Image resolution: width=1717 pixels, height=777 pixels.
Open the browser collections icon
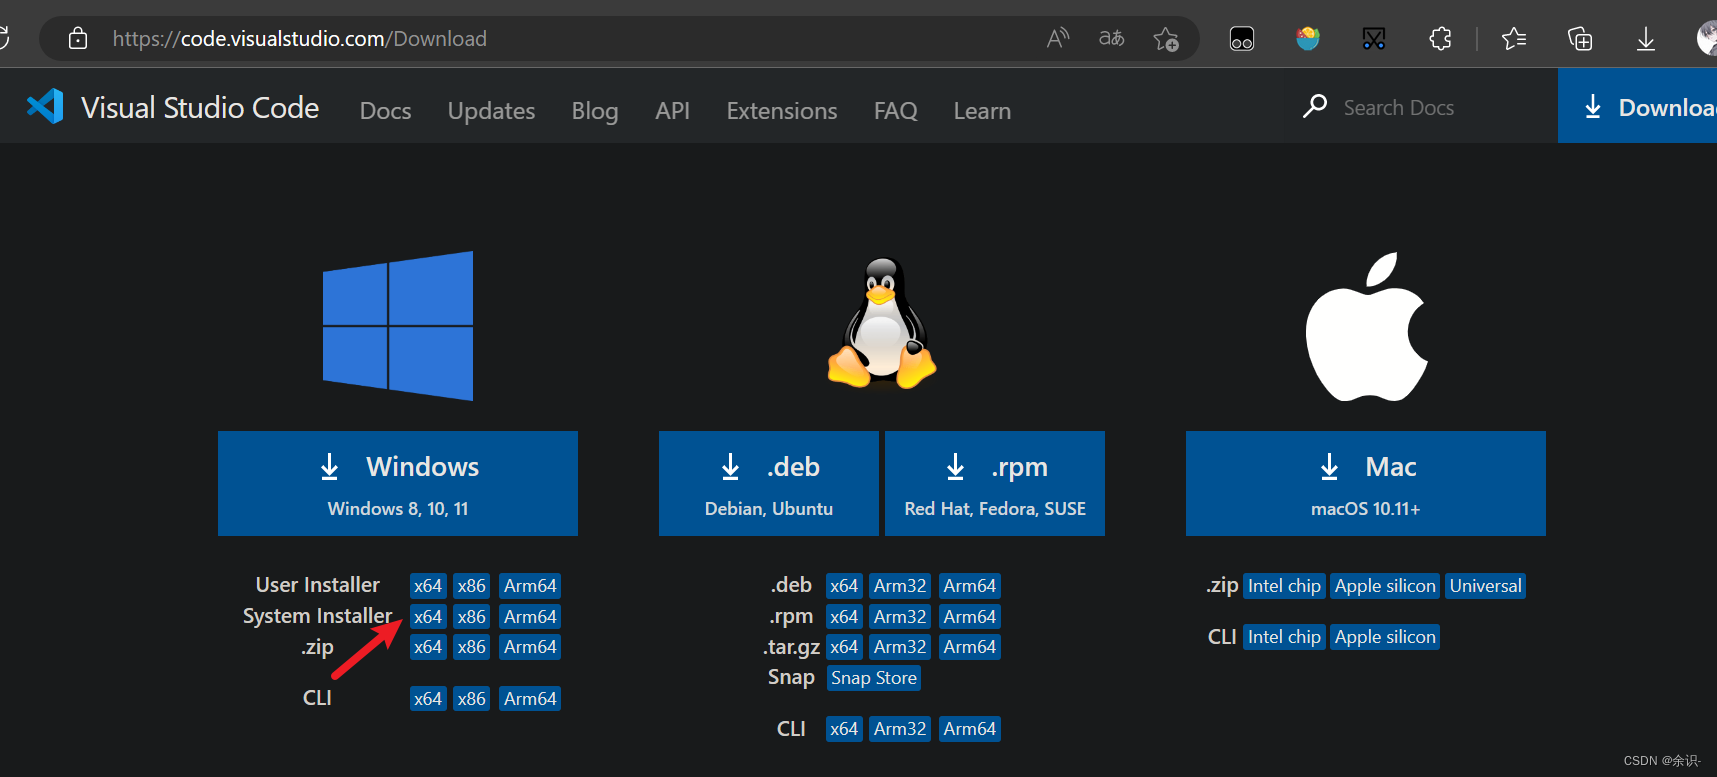click(1580, 39)
